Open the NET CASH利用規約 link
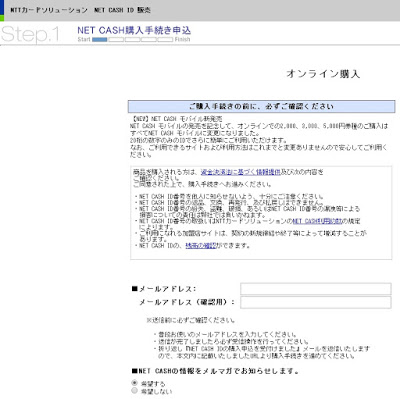Viewport: 400px width, 399px height. click(x=317, y=221)
